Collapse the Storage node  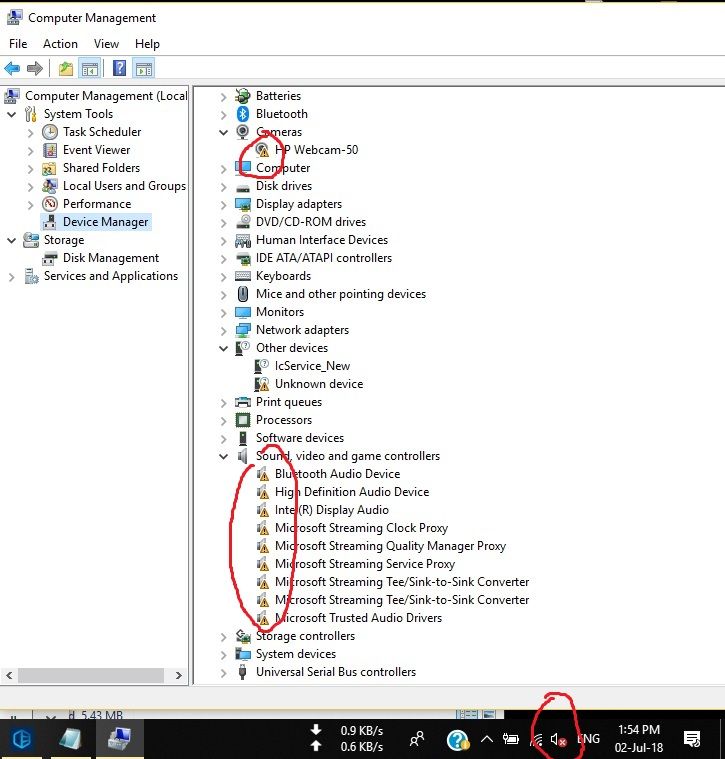point(12,240)
